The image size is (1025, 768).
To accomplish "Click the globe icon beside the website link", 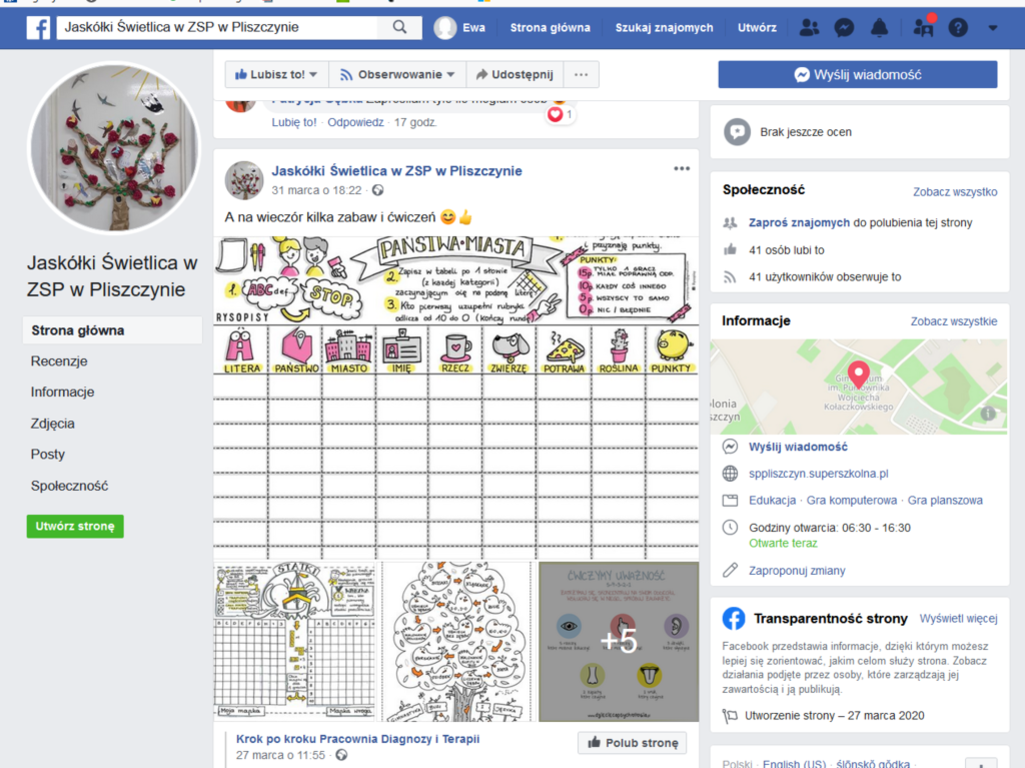I will tap(730, 474).
